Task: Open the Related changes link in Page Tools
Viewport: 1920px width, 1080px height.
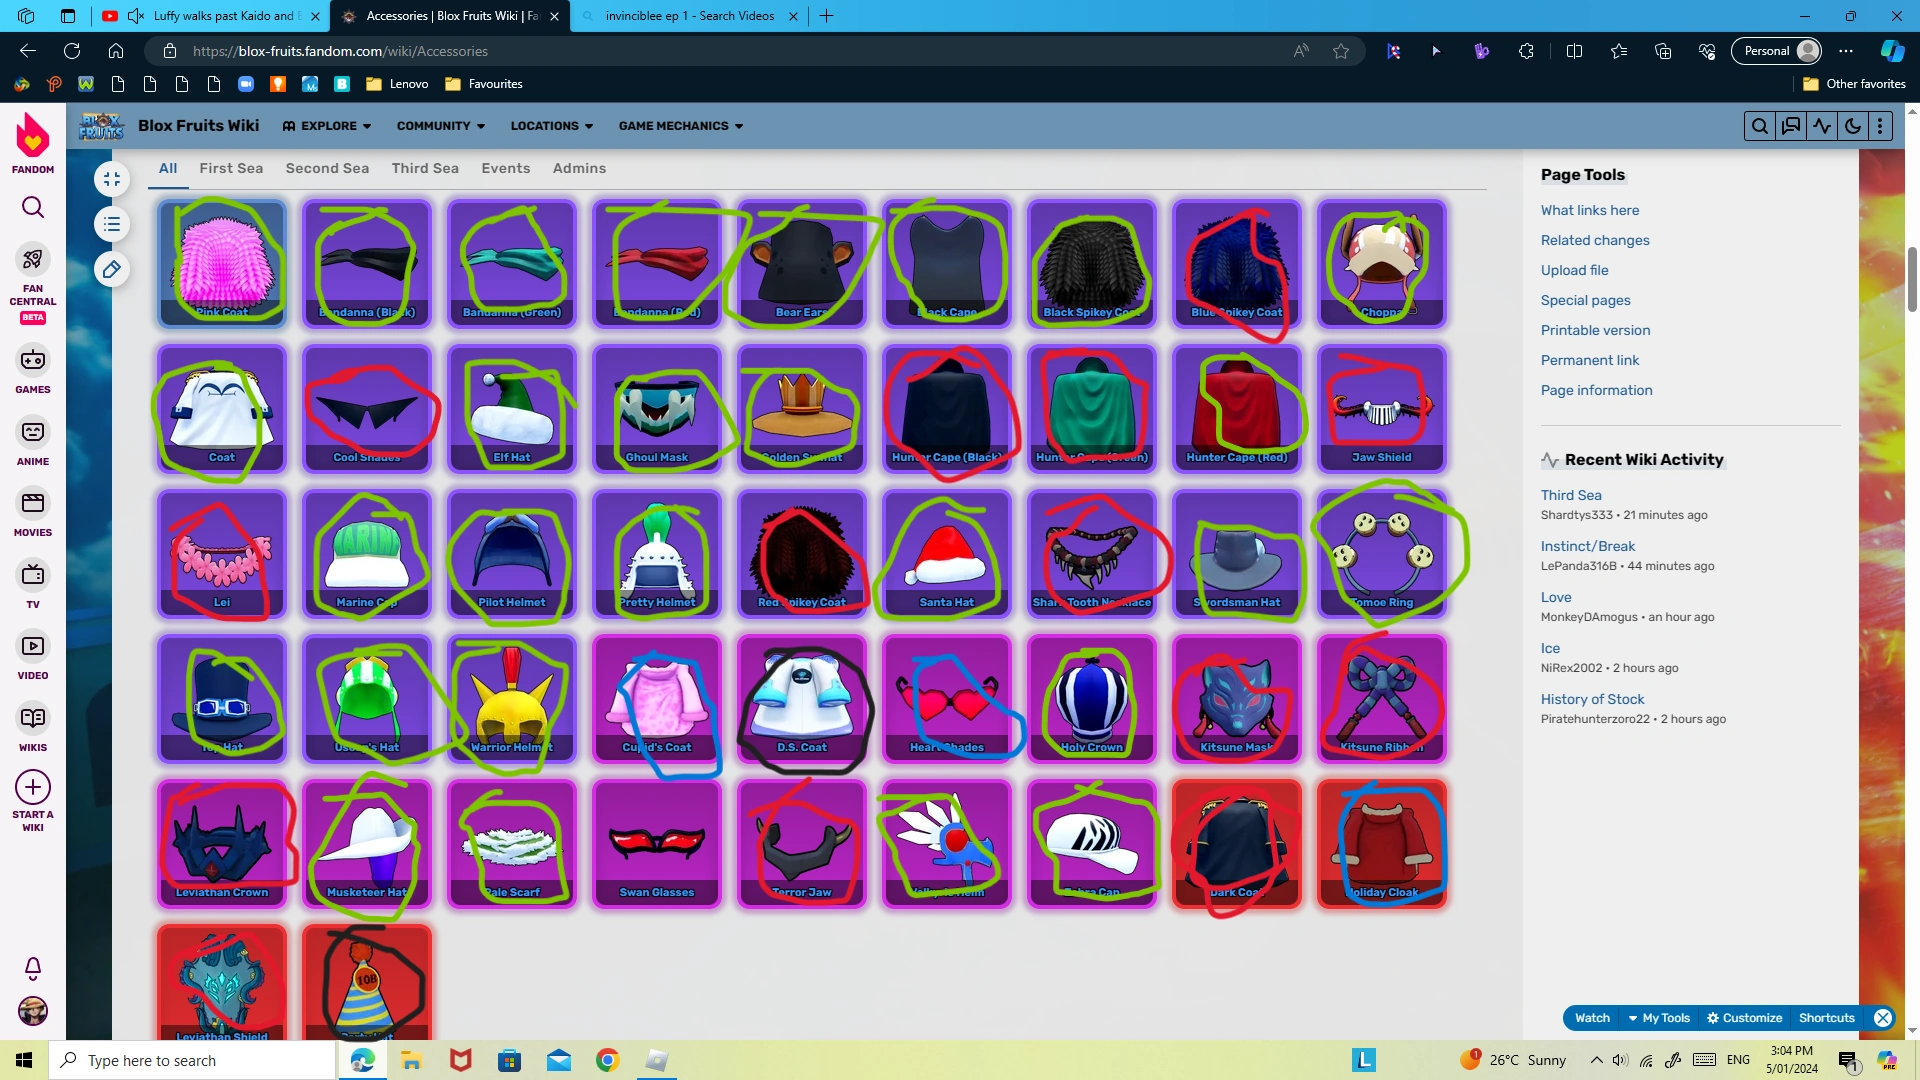Action: (x=1595, y=240)
